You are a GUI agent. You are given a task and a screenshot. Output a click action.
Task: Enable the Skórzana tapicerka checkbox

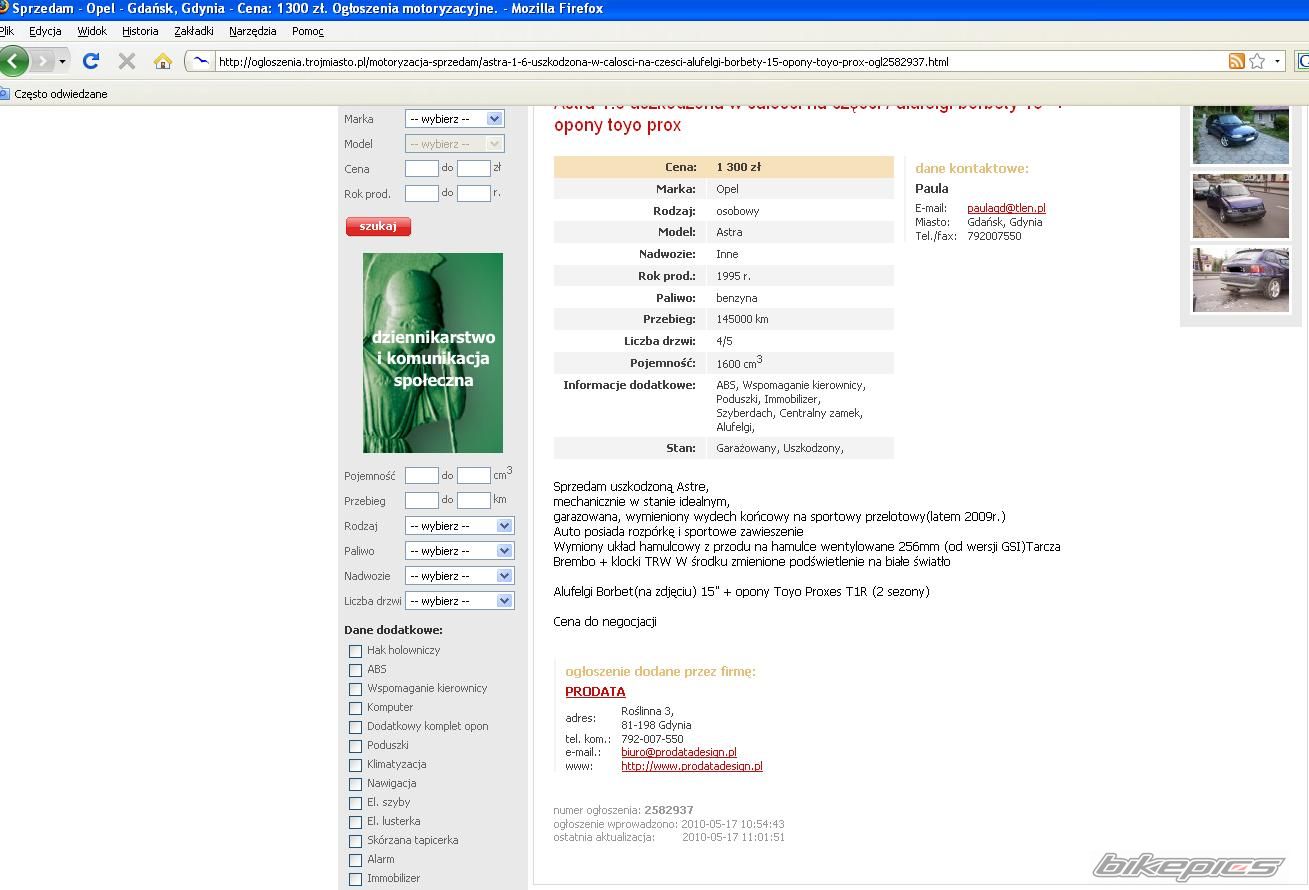[x=355, y=841]
